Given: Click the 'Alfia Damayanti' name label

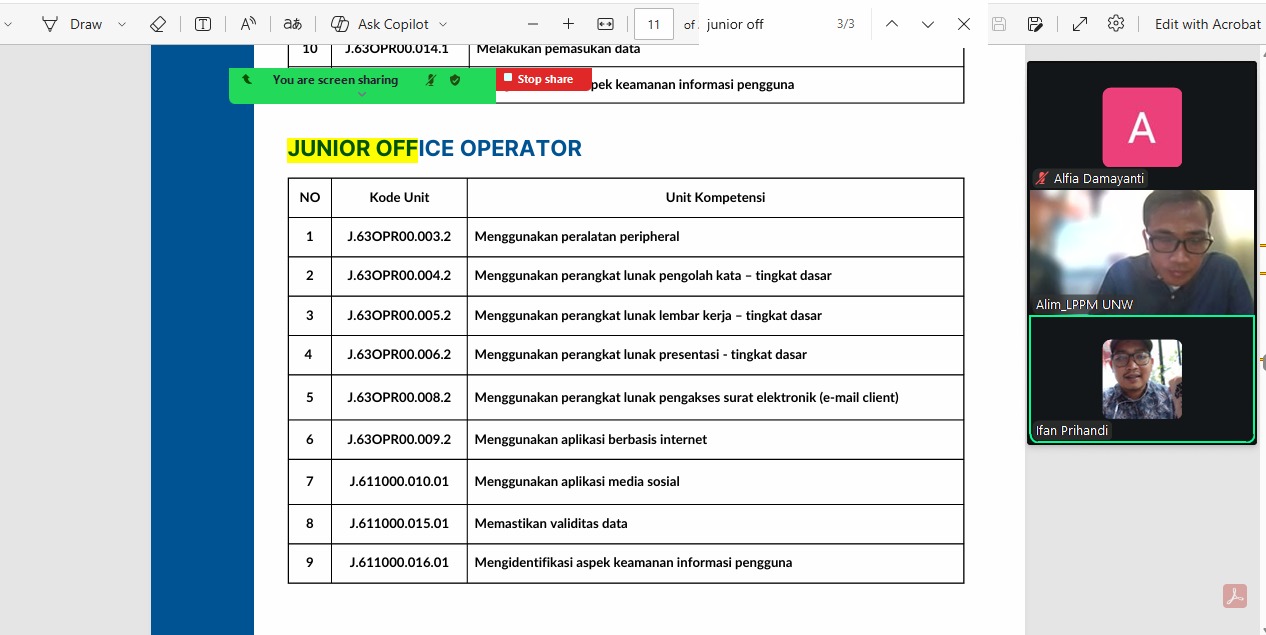Looking at the screenshot, I should [1098, 179].
